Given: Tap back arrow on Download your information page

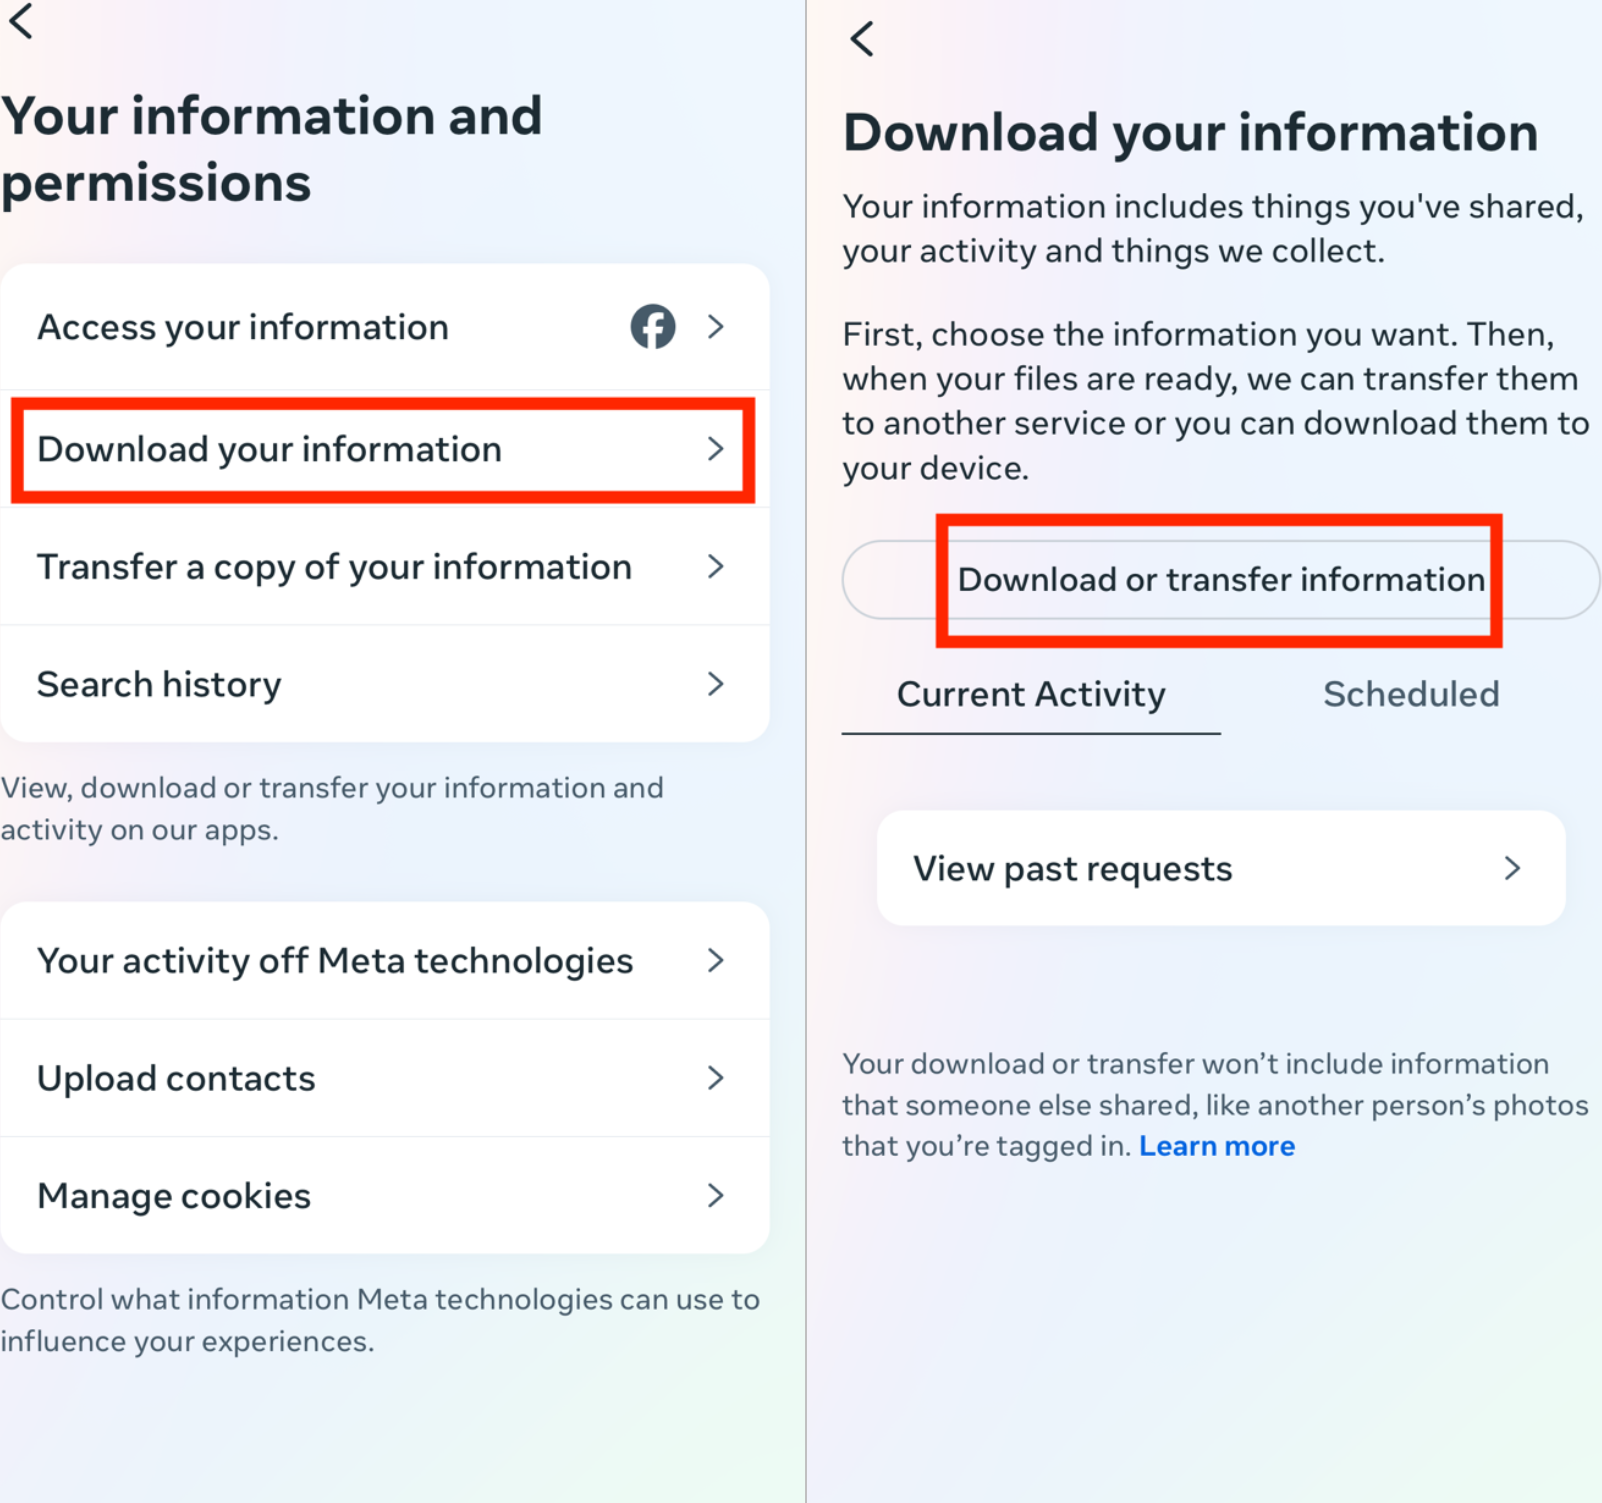Looking at the screenshot, I should (862, 40).
